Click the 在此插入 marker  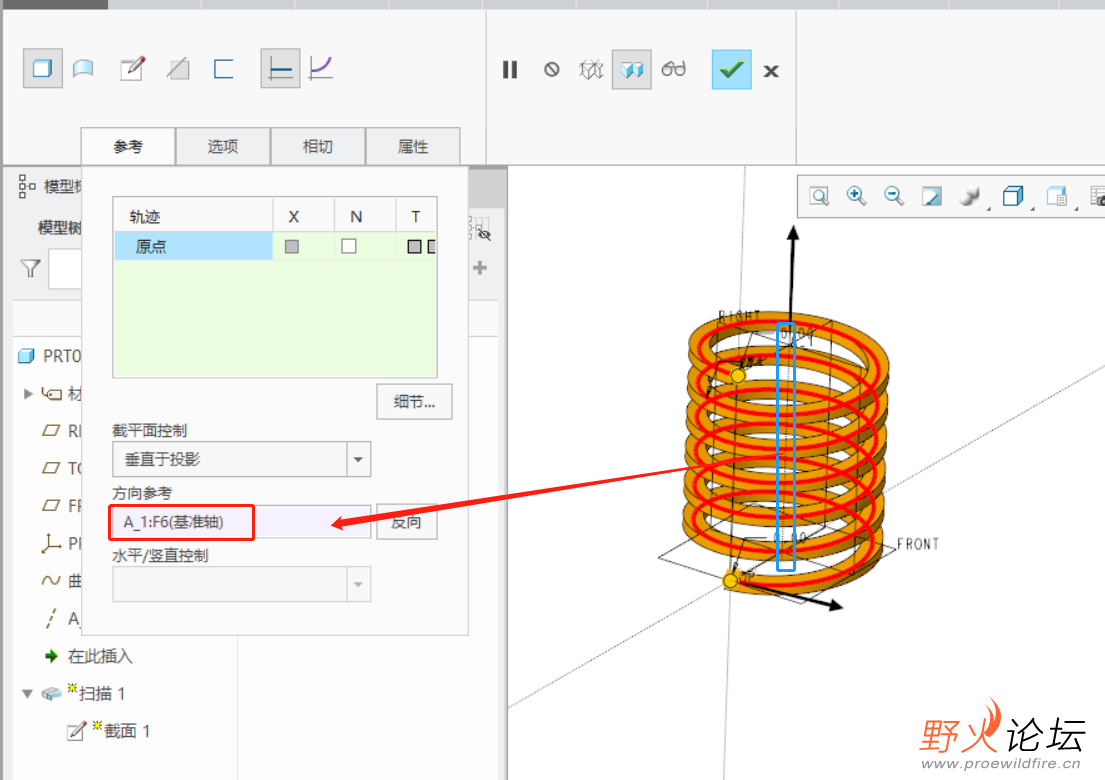point(89,656)
